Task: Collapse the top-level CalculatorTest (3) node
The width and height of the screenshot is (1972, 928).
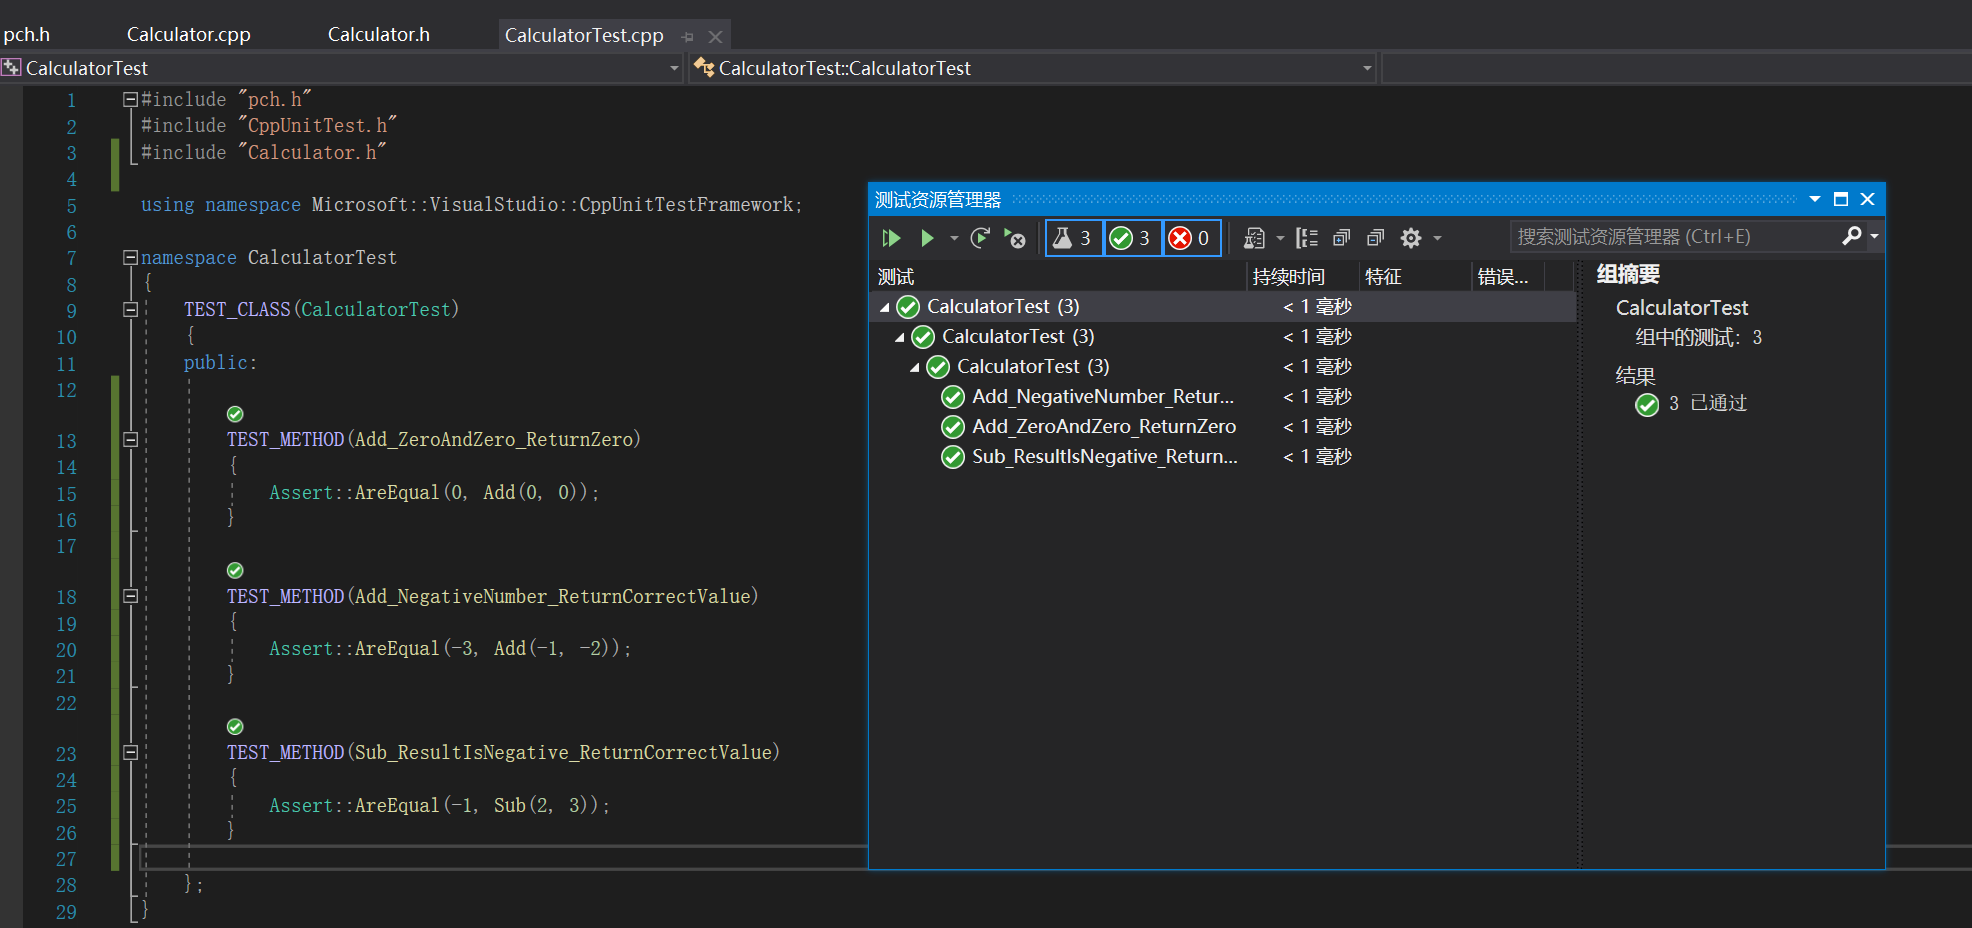Action: click(x=884, y=307)
